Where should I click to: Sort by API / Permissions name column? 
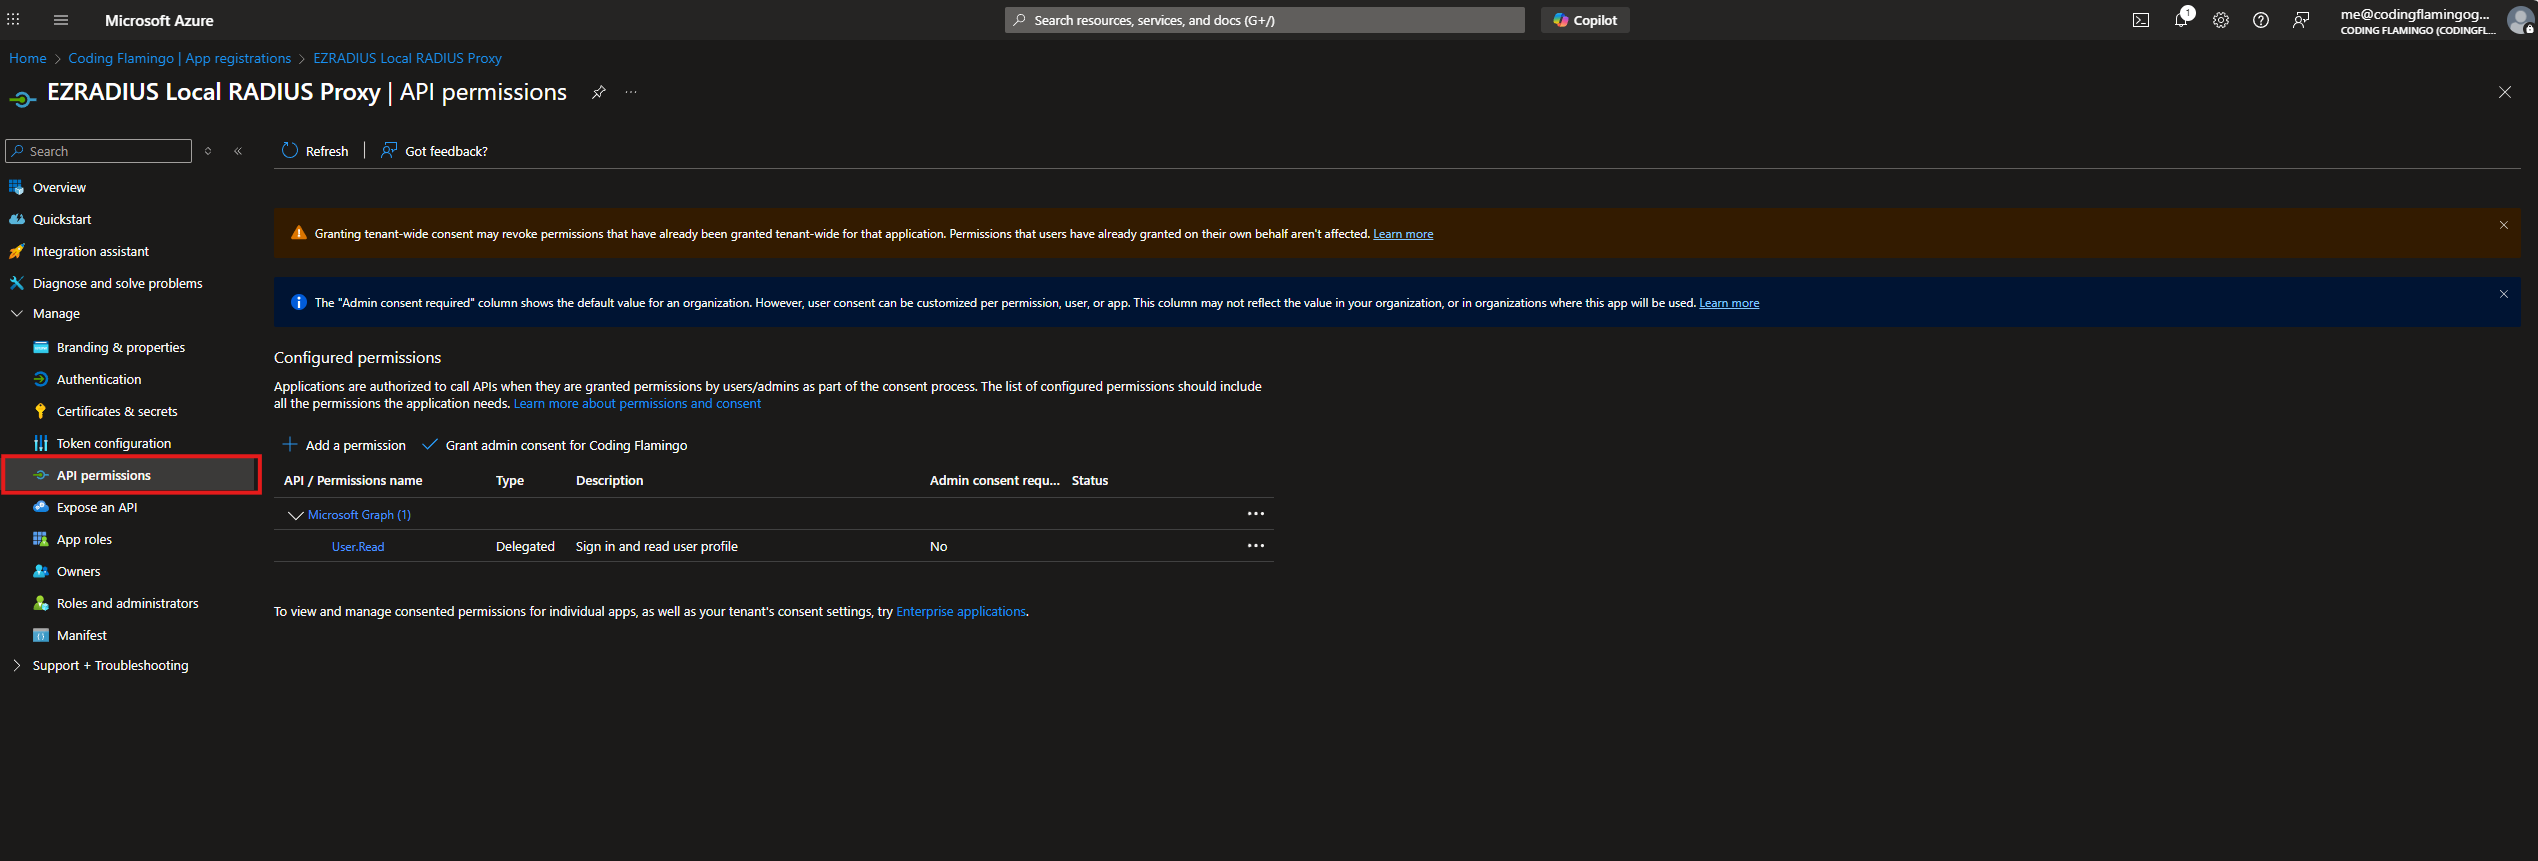coord(353,481)
